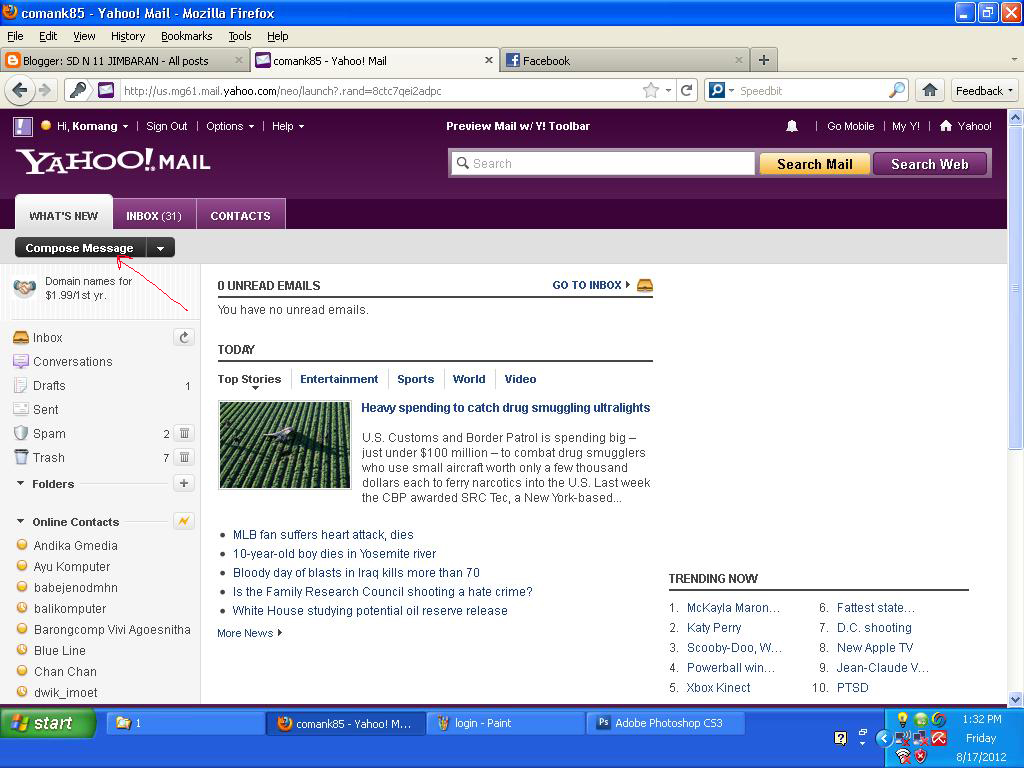This screenshot has height=768, width=1024.
Task: Follow the GO TO INBOX link
Action: click(x=586, y=285)
